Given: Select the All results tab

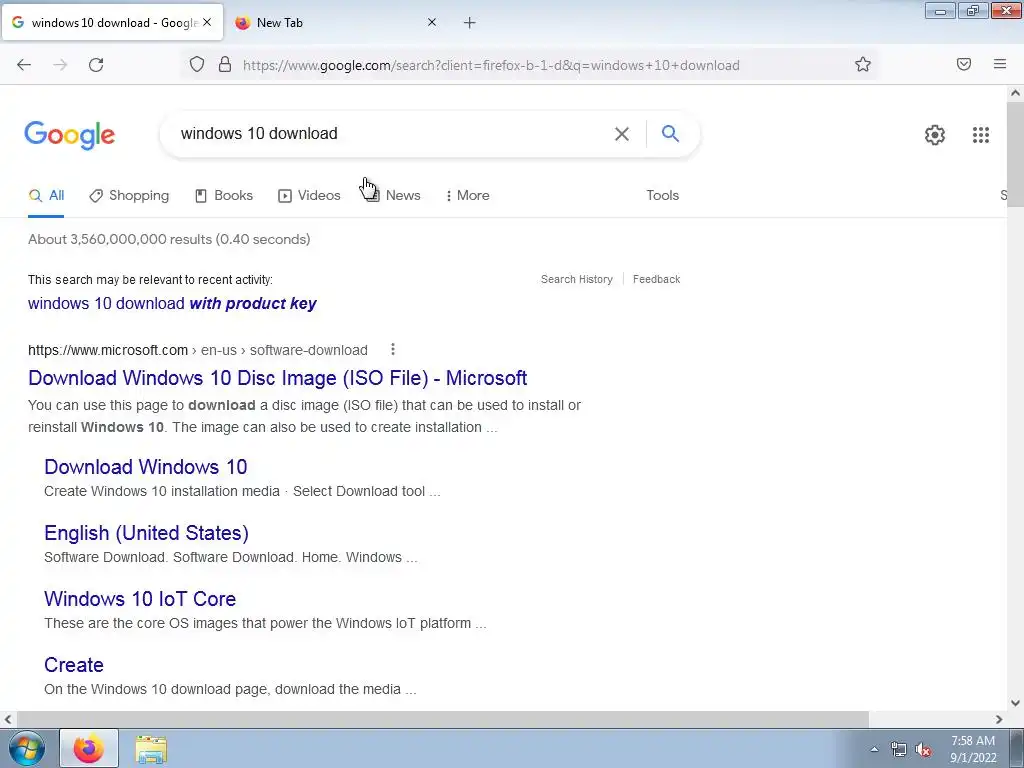Looking at the screenshot, I should (x=46, y=195).
